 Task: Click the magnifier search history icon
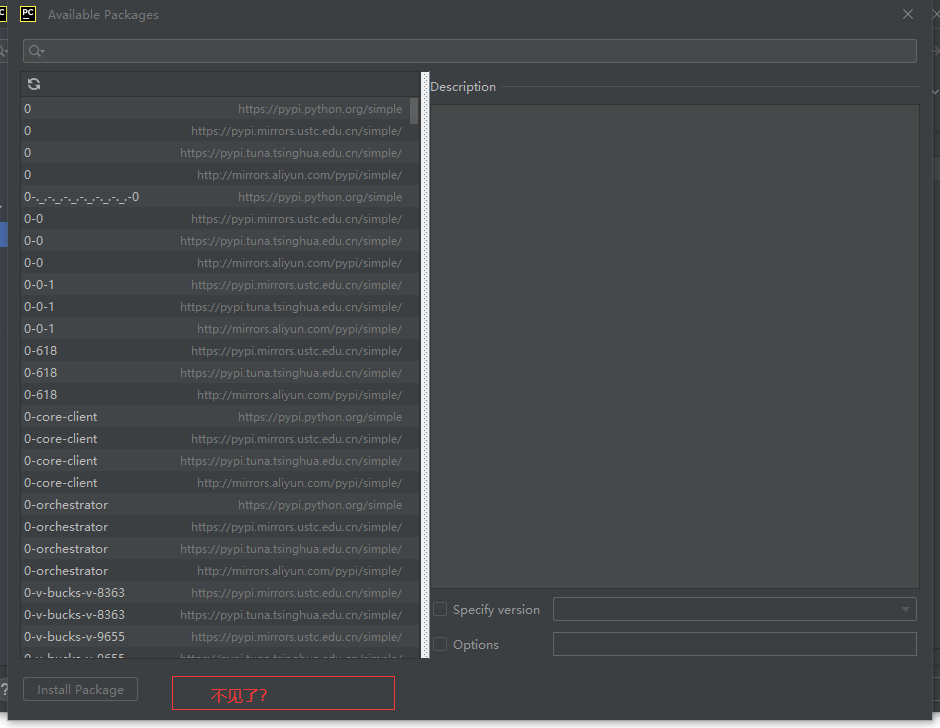tap(36, 51)
